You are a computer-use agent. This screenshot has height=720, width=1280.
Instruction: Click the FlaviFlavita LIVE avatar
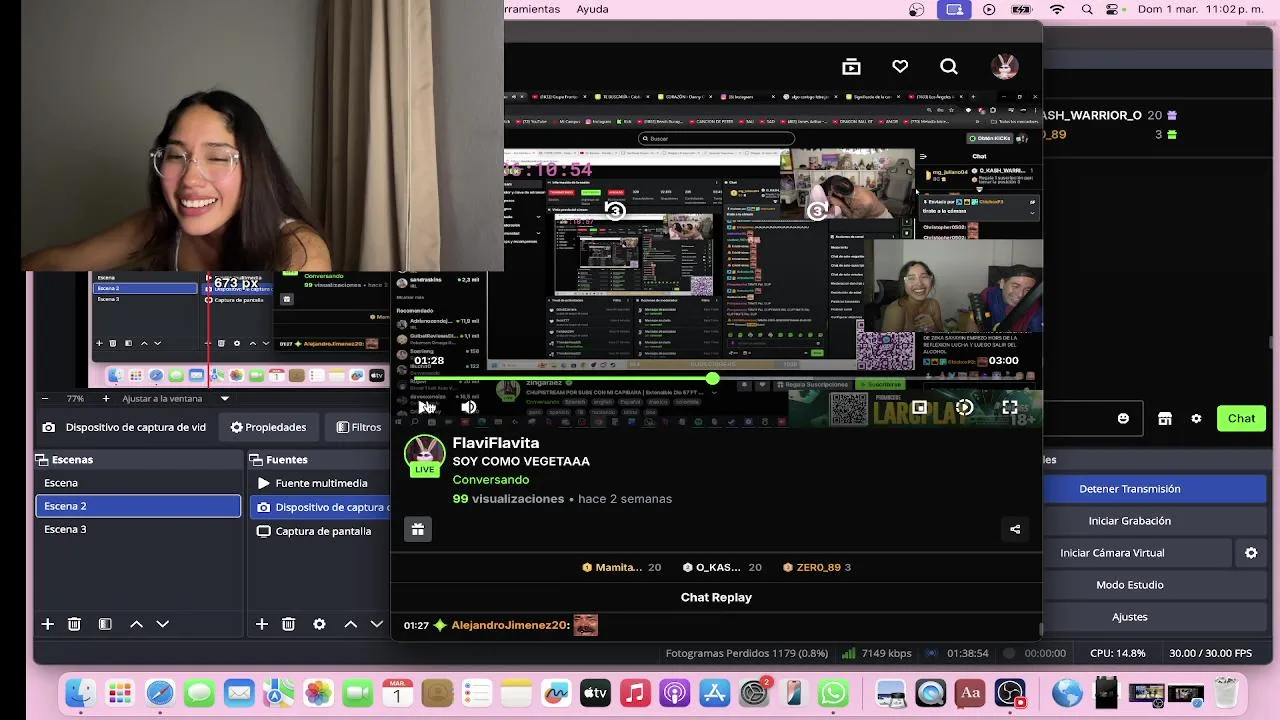(x=424, y=456)
